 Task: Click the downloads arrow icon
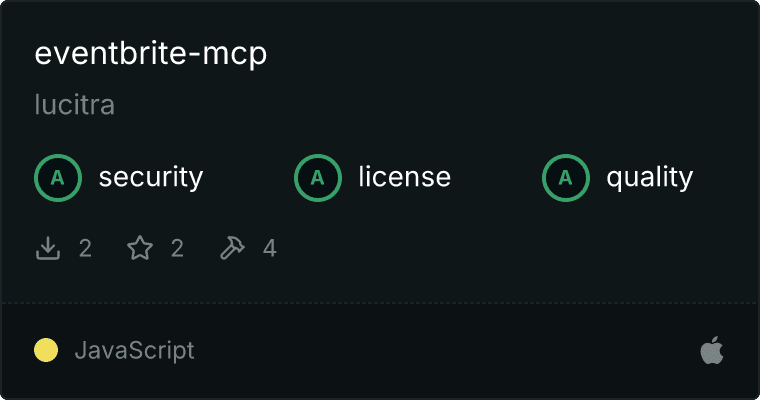coord(48,248)
